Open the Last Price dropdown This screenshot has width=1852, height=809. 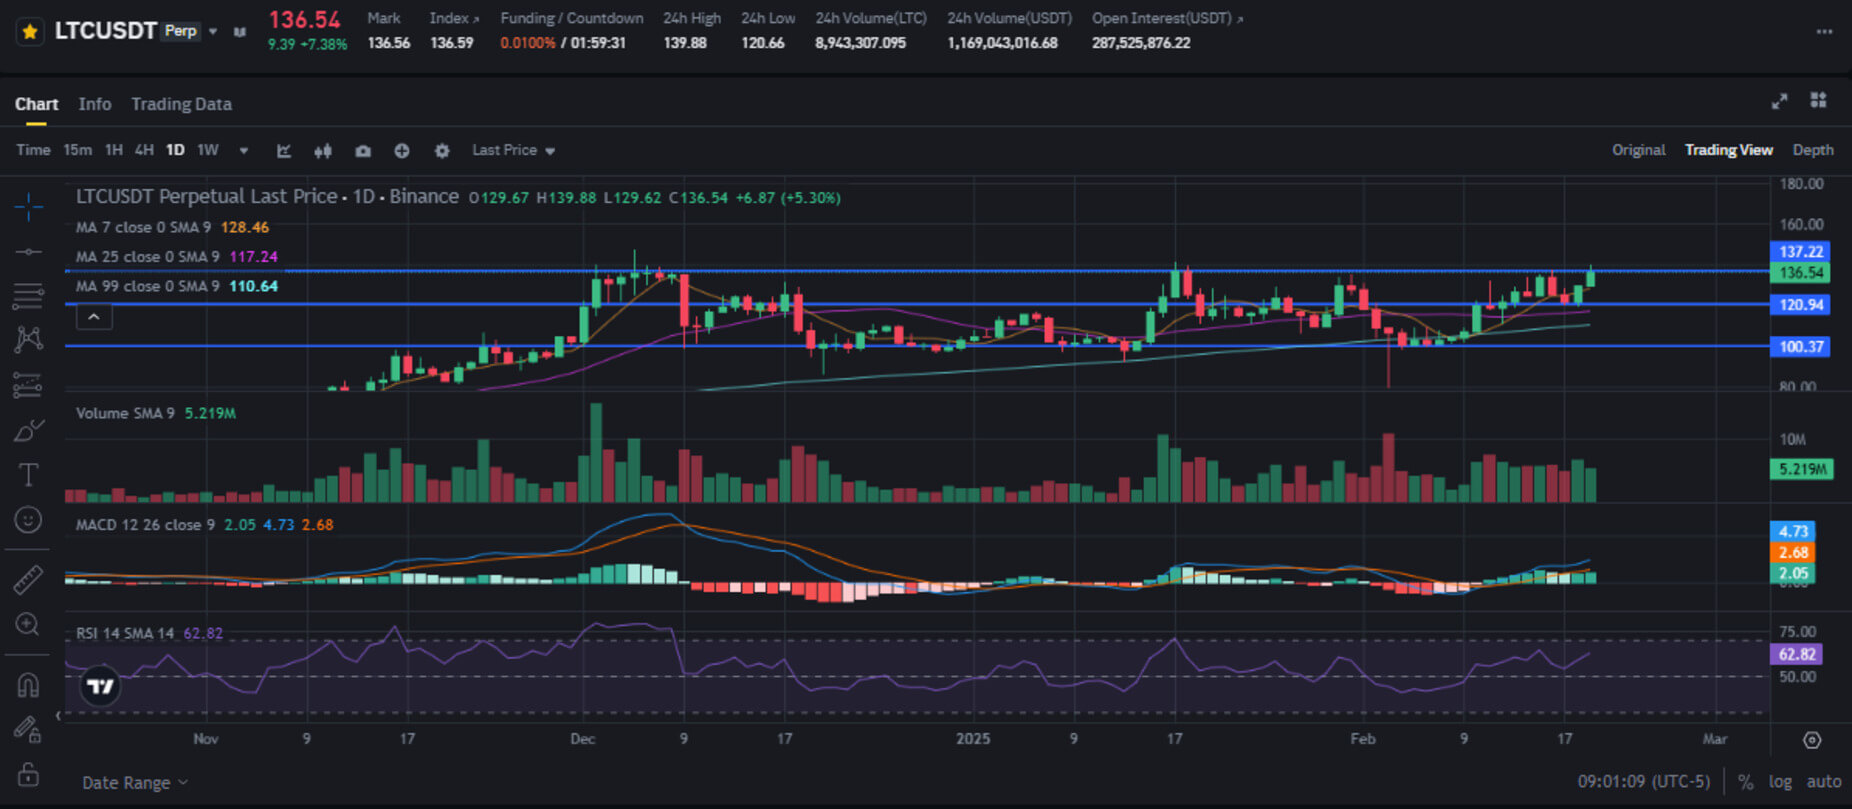513,150
